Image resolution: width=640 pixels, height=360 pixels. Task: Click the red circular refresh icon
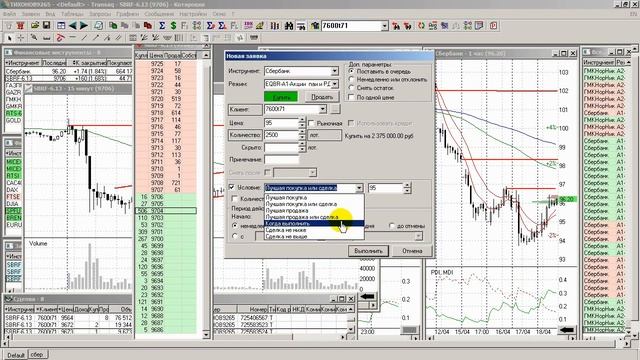421,25
